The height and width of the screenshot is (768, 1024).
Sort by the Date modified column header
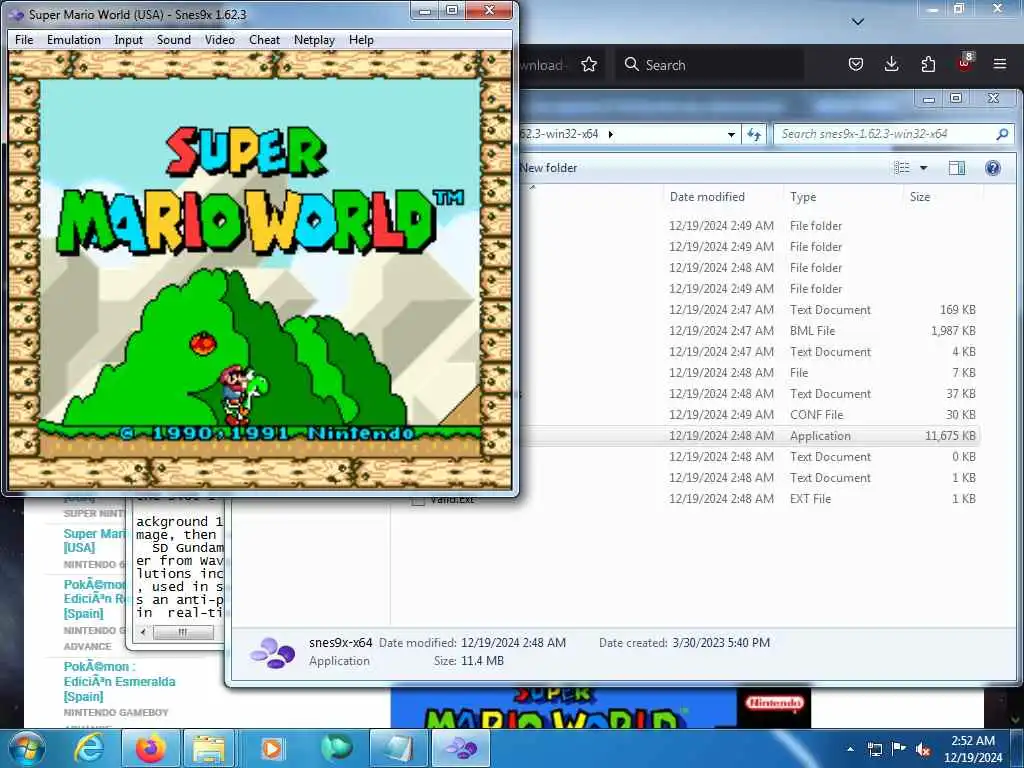pyautogui.click(x=707, y=197)
